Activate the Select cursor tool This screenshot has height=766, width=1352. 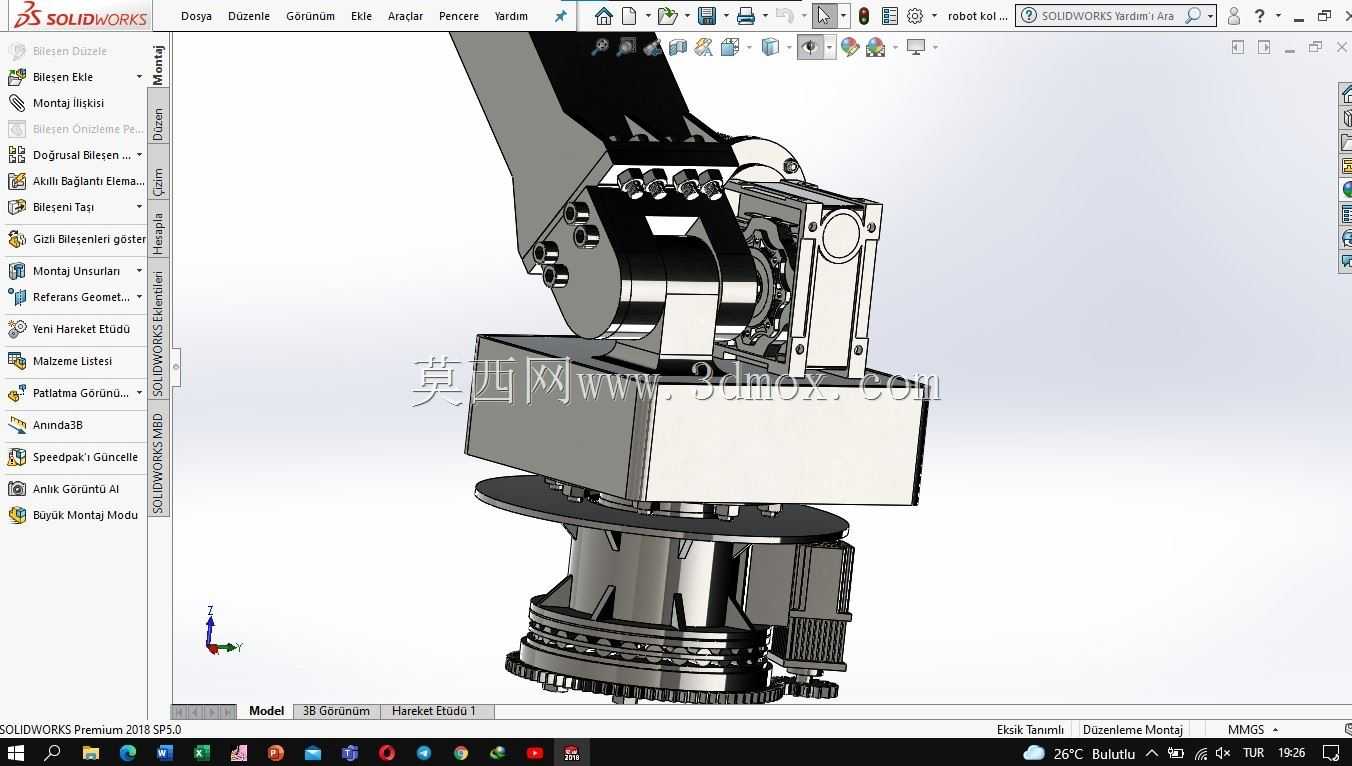pos(823,16)
